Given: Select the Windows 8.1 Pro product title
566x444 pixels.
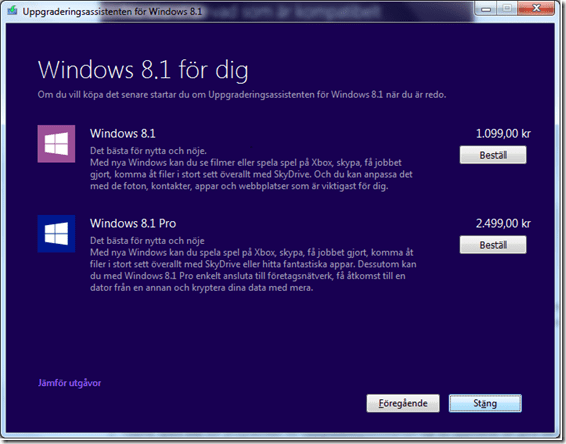Looking at the screenshot, I should pos(133,223).
